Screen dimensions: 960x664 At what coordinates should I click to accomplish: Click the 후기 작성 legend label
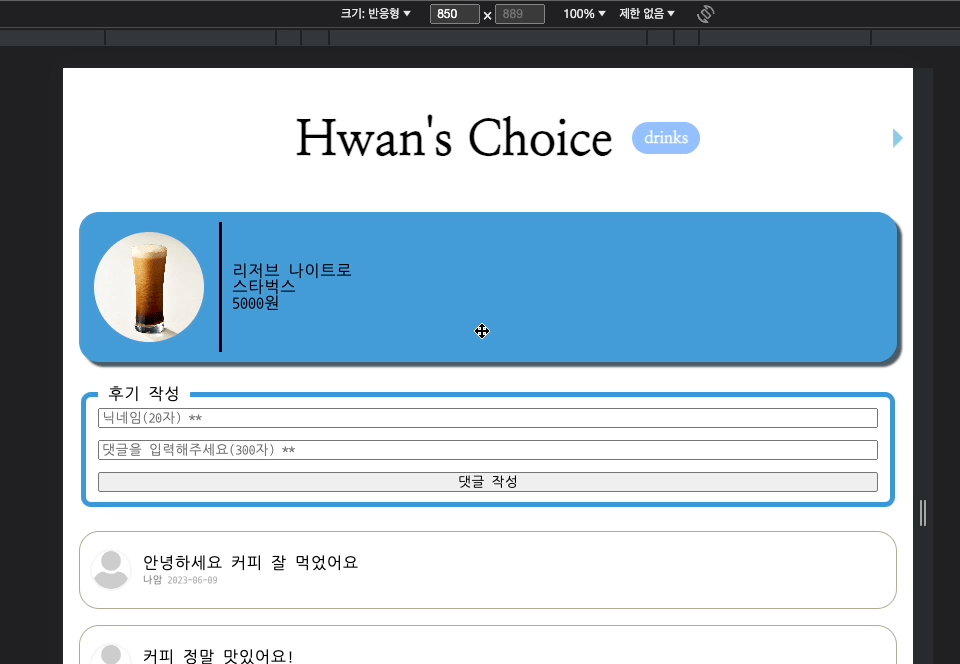pos(144,393)
